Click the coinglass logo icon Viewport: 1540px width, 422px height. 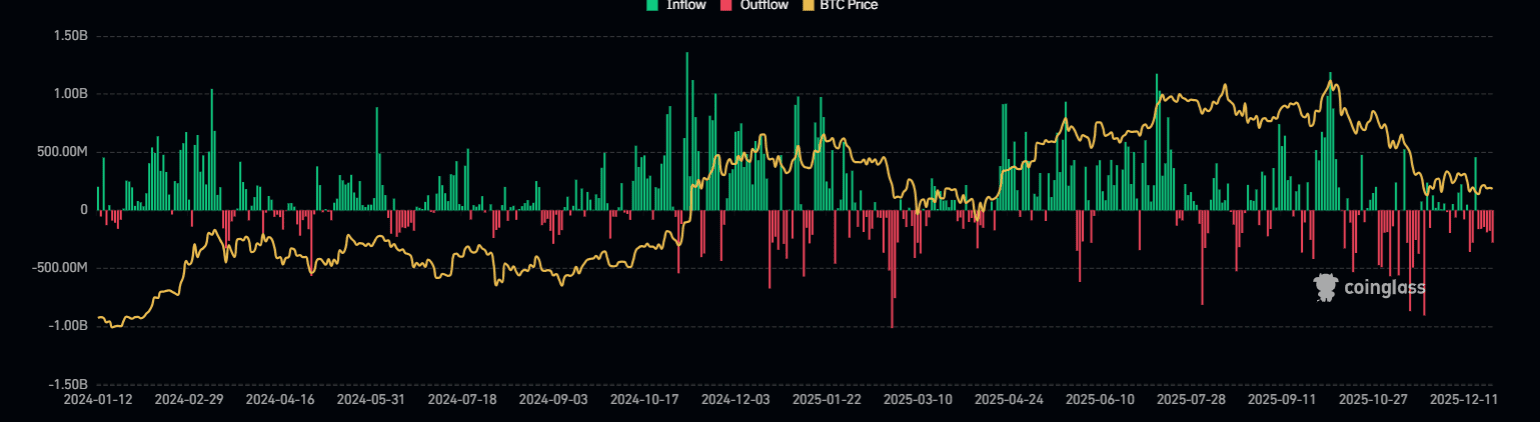1326,288
